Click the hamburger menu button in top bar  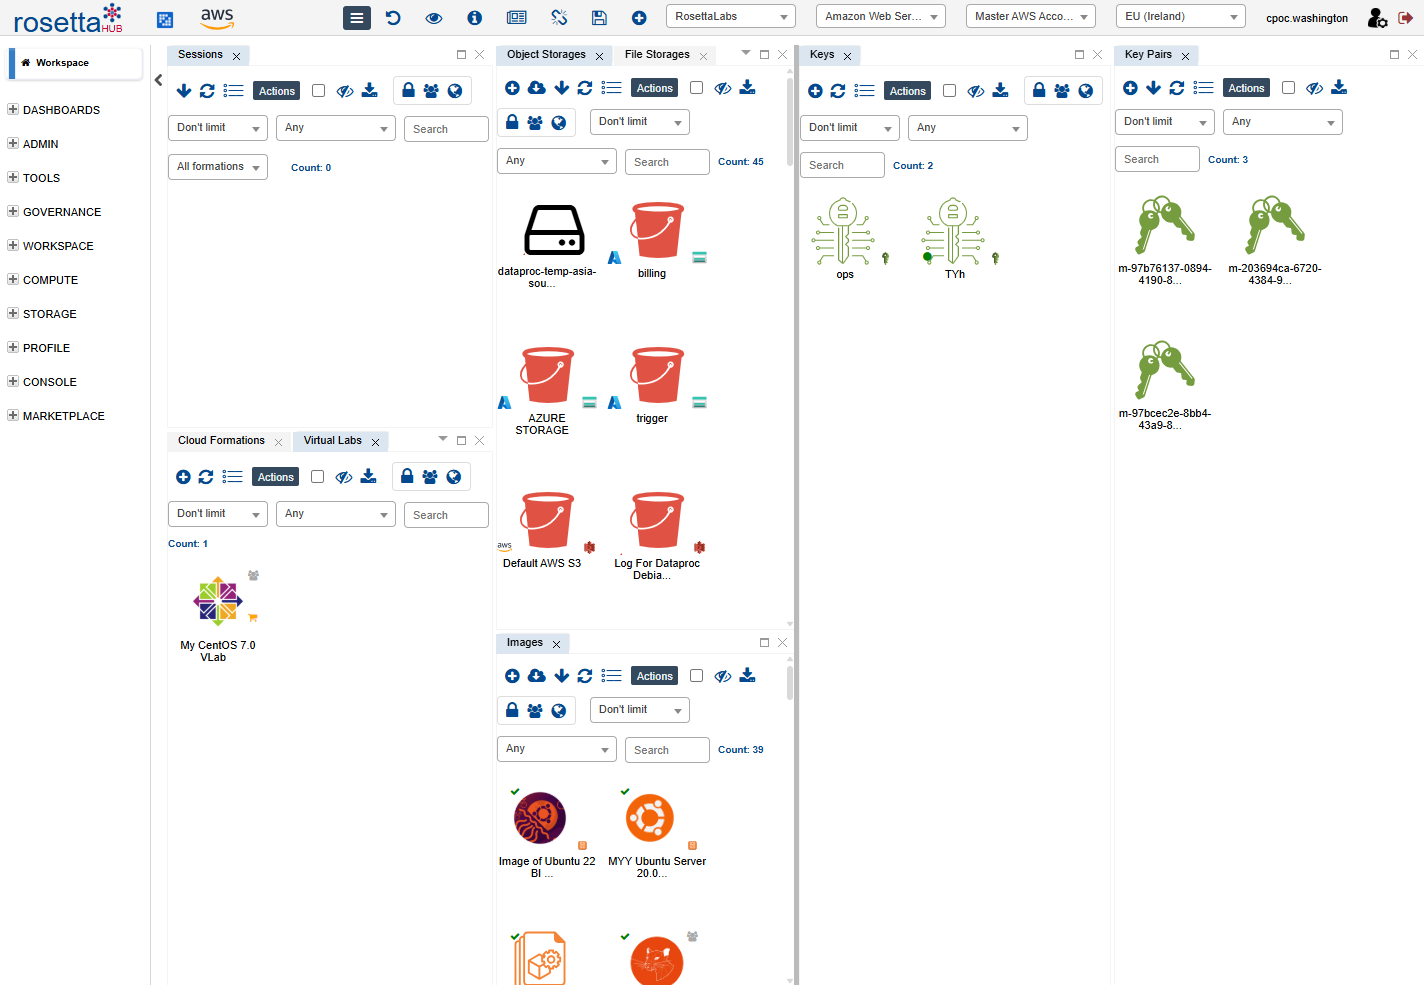pyautogui.click(x=356, y=17)
